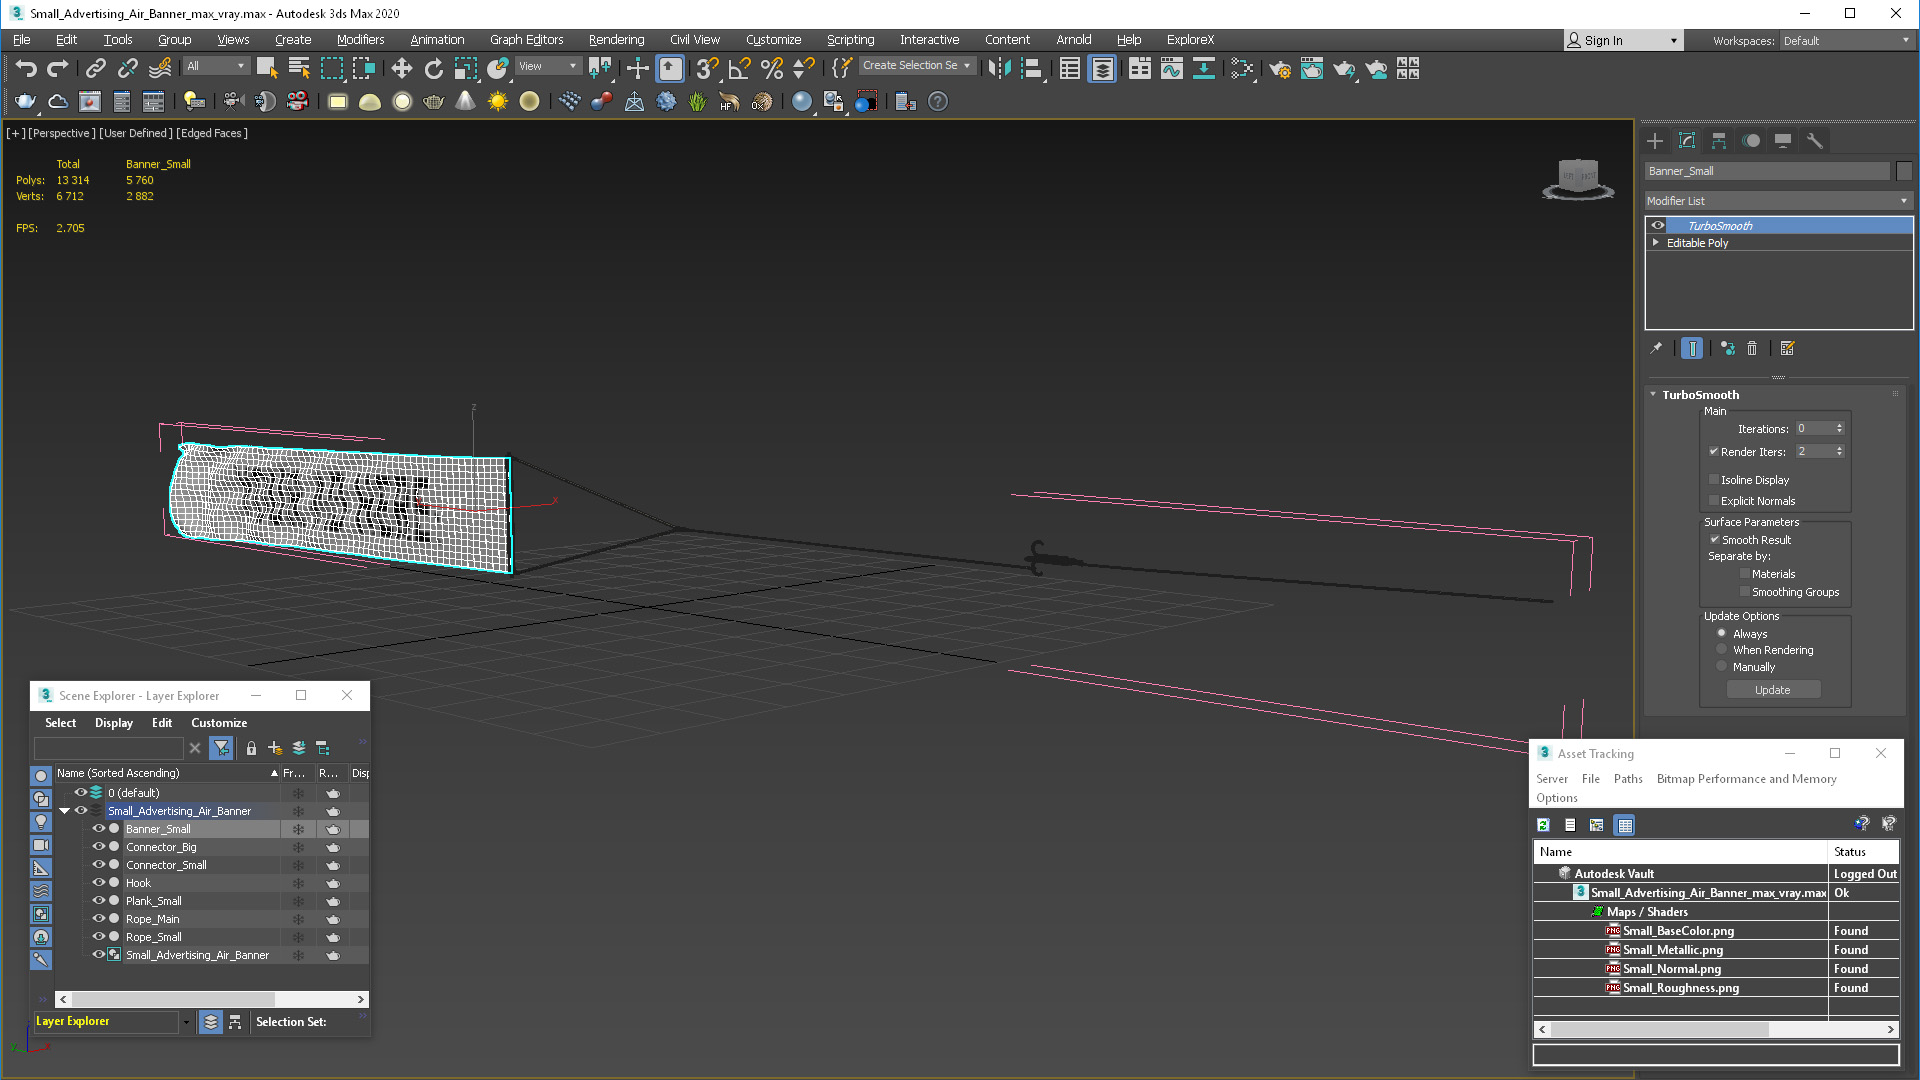This screenshot has width=1920, height=1080.
Task: Select When Rendering update option
Action: (1722, 649)
